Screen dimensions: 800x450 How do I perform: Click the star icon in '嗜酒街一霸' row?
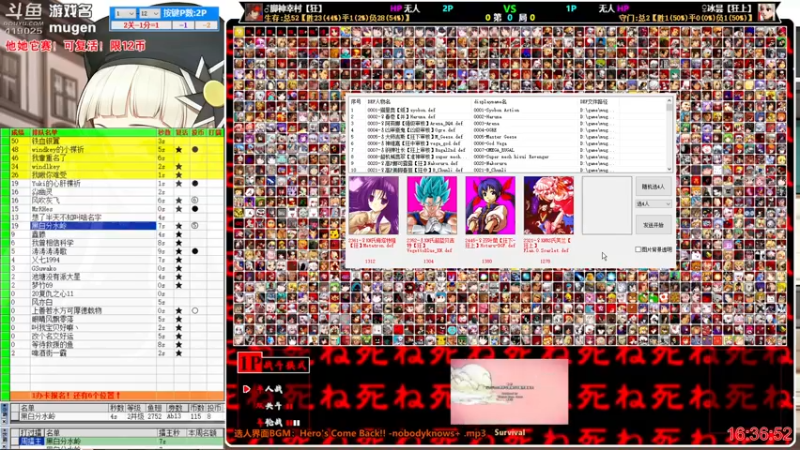(179, 353)
